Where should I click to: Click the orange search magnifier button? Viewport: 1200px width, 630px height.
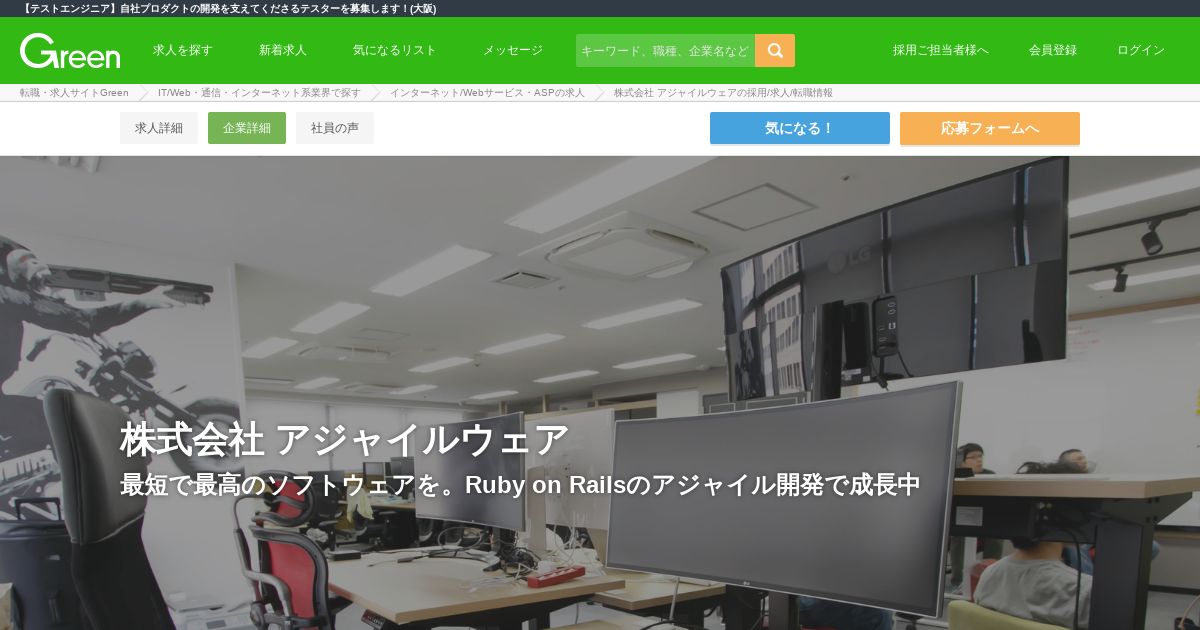(x=775, y=50)
